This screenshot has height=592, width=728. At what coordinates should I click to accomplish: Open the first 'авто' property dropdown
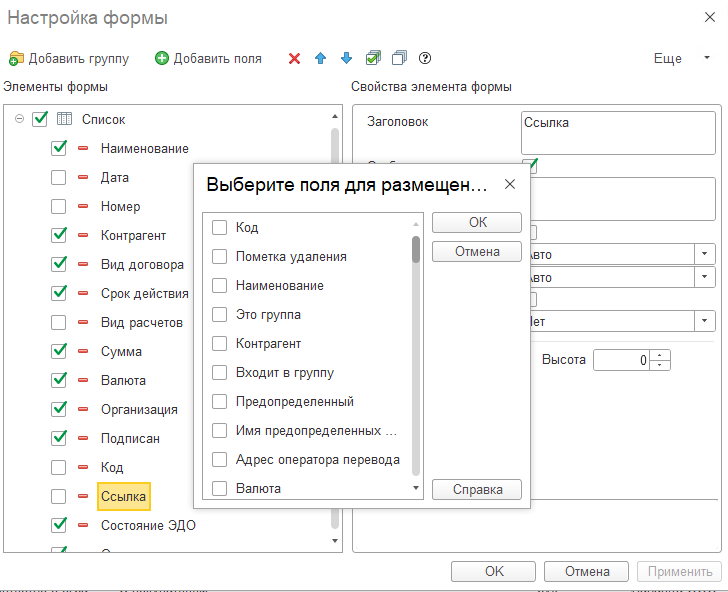point(704,254)
